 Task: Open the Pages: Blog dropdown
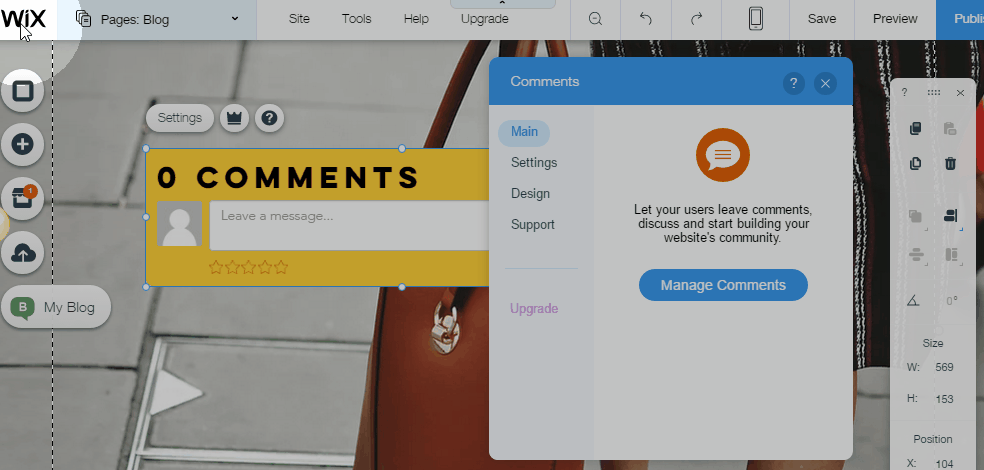[157, 19]
